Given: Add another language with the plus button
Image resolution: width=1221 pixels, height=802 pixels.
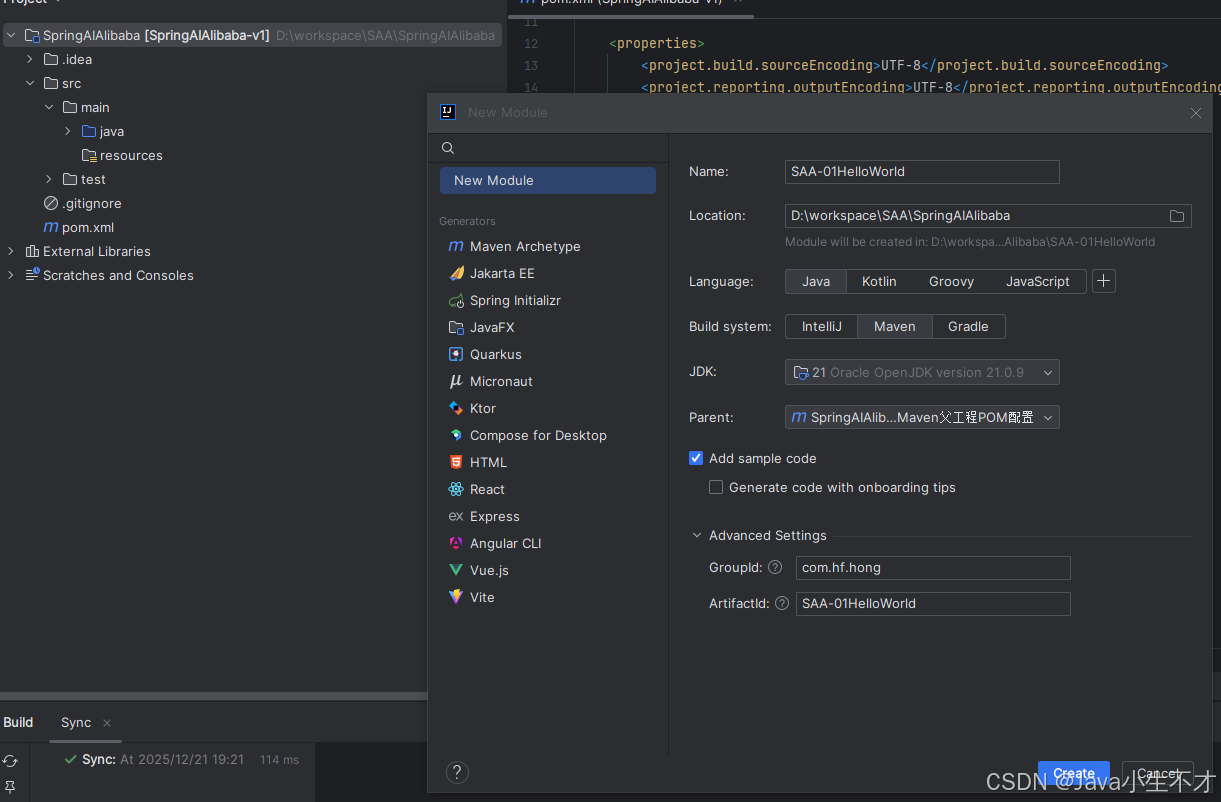Looking at the screenshot, I should coord(1104,281).
